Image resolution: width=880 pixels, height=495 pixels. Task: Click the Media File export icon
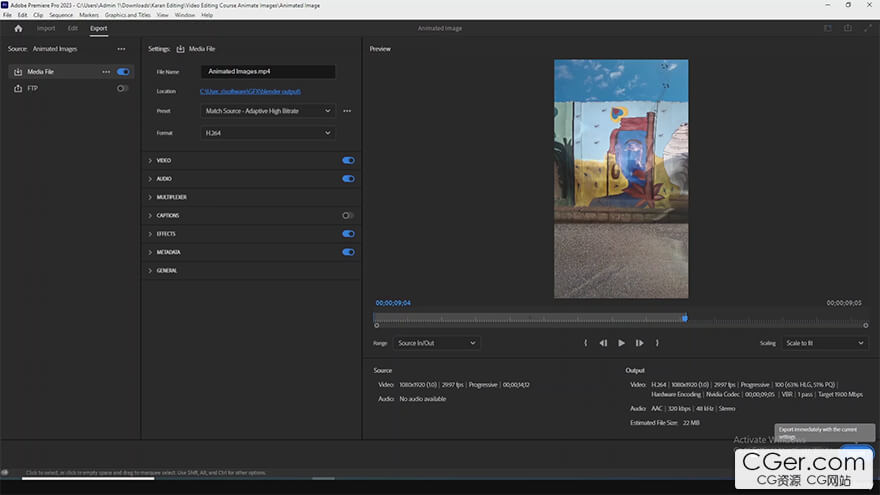point(18,72)
